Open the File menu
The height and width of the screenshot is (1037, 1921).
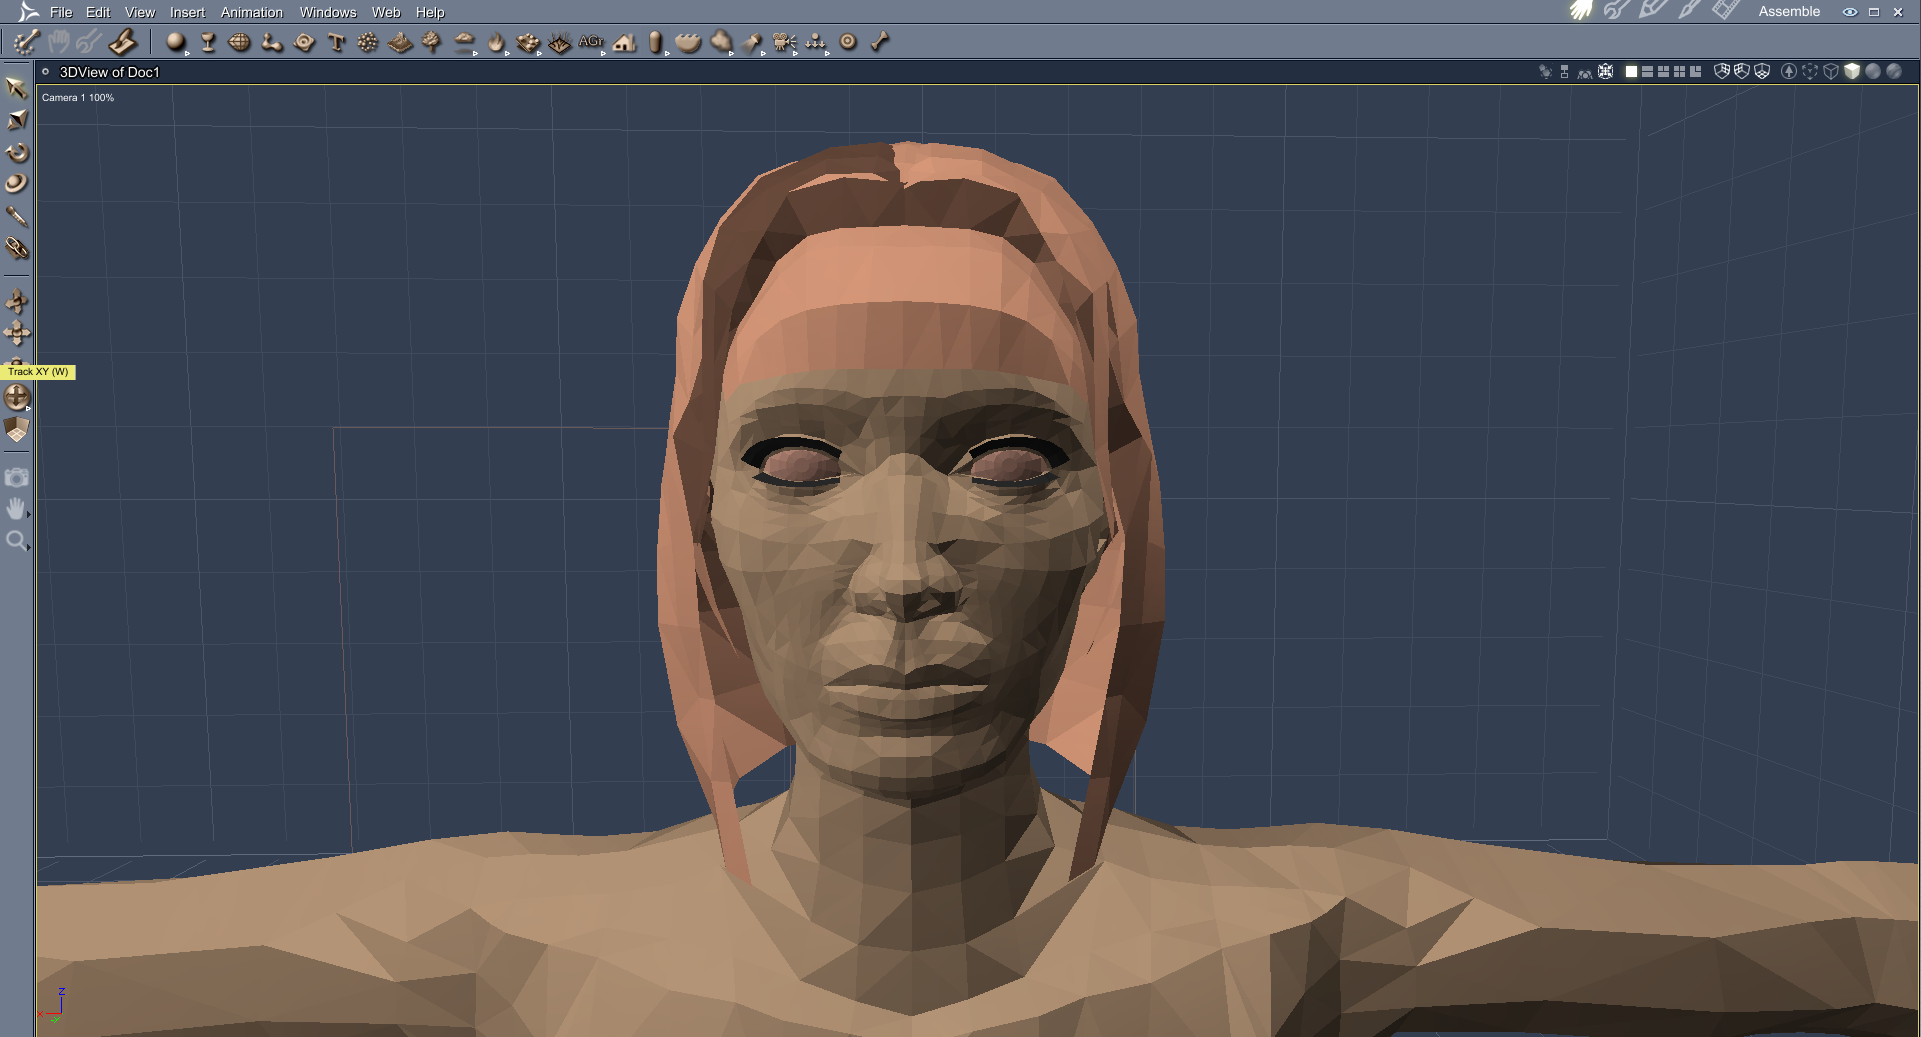[x=61, y=12]
